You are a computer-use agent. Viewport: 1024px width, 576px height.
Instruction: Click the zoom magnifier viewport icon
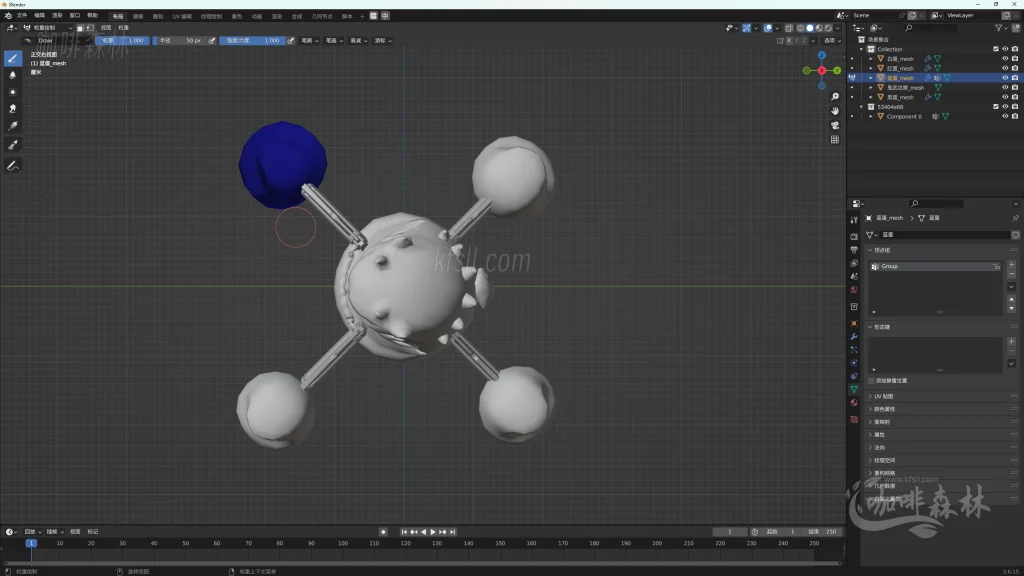(x=835, y=97)
